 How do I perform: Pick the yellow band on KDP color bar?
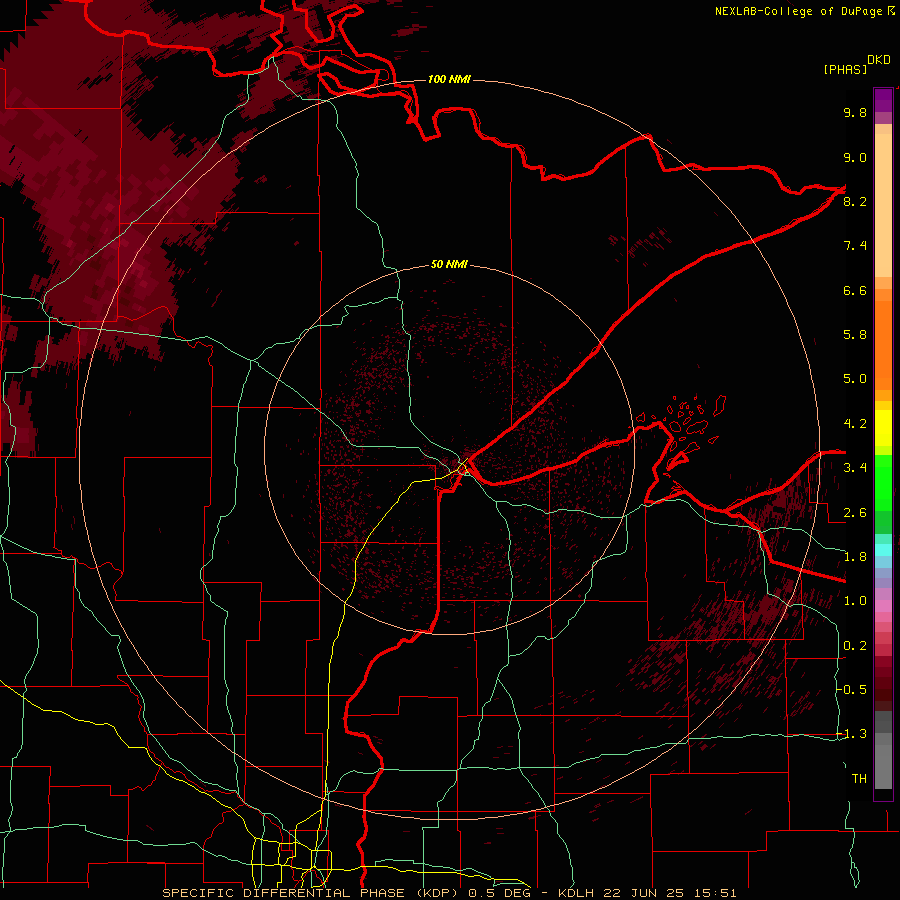[883, 428]
